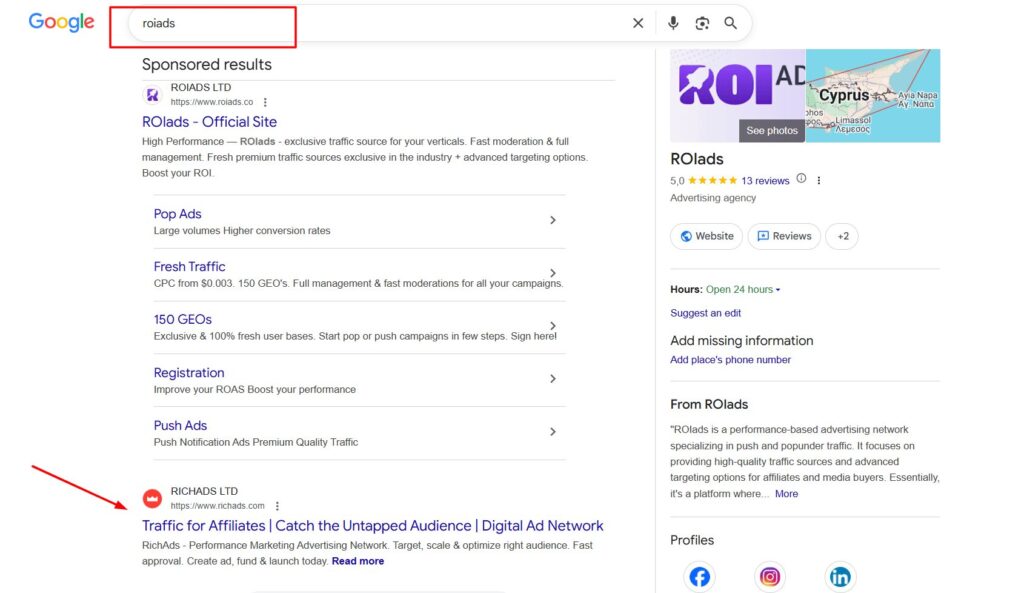Open the Fresh Traffic sitelink
1024x593 pixels.
point(189,266)
